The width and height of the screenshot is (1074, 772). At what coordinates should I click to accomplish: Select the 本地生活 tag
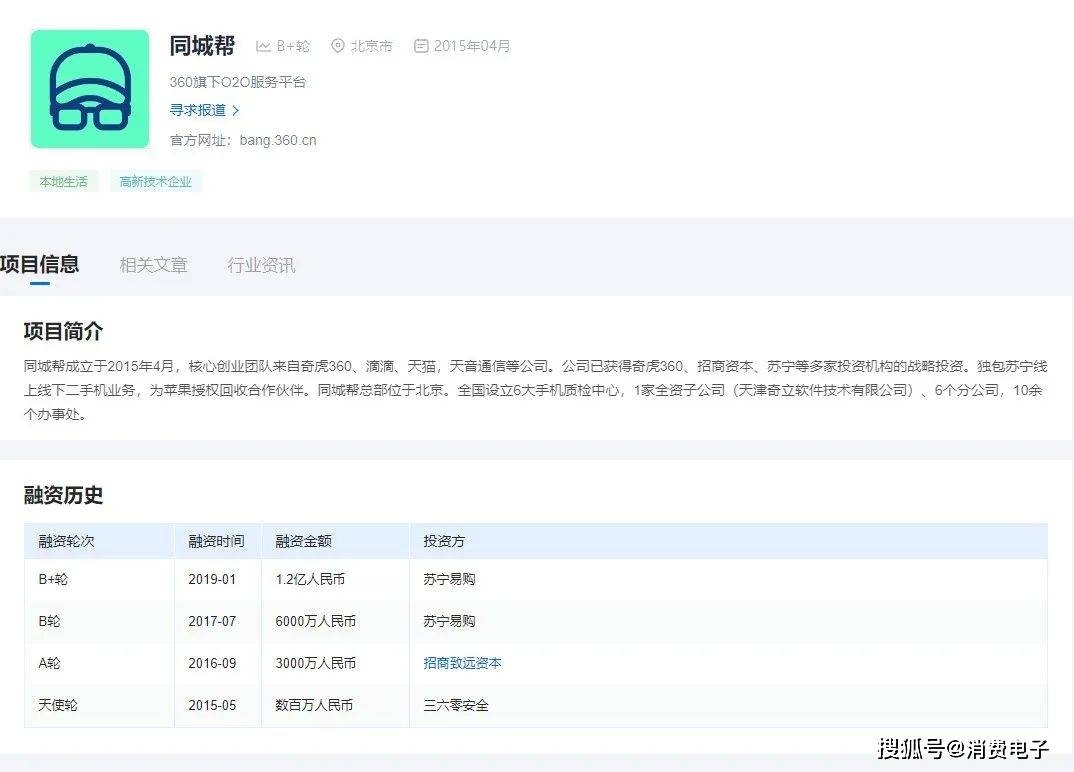click(64, 182)
